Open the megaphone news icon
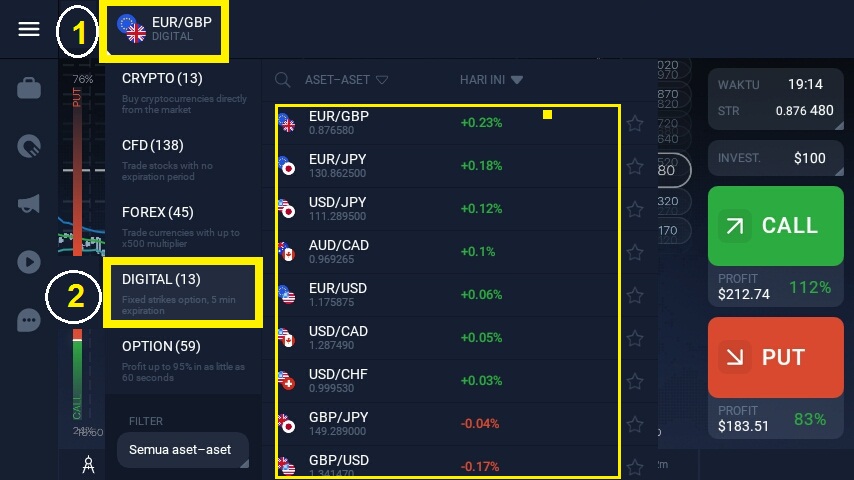The image size is (854, 480). point(29,204)
